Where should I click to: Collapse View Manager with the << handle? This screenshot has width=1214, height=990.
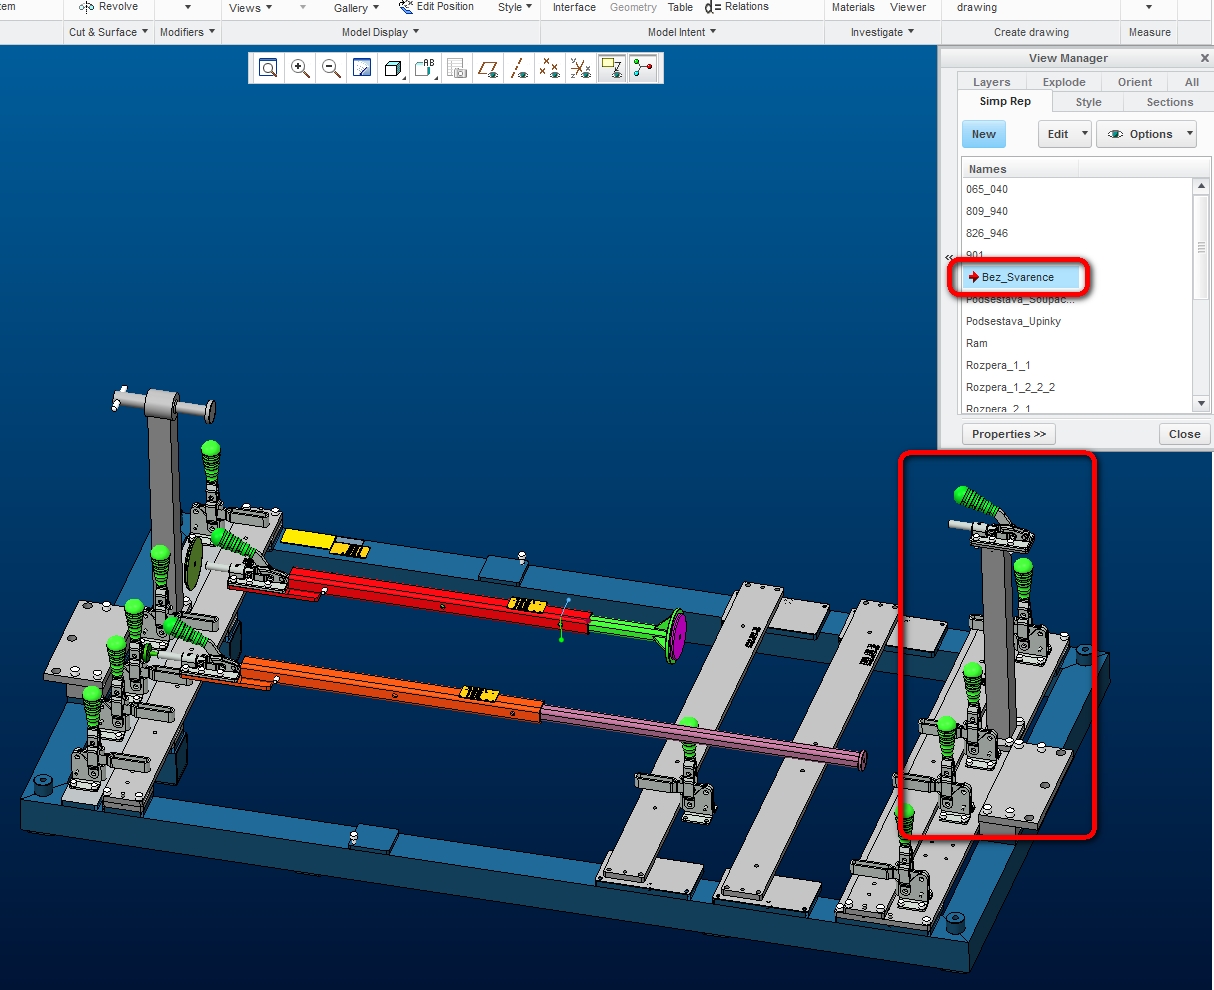[949, 258]
